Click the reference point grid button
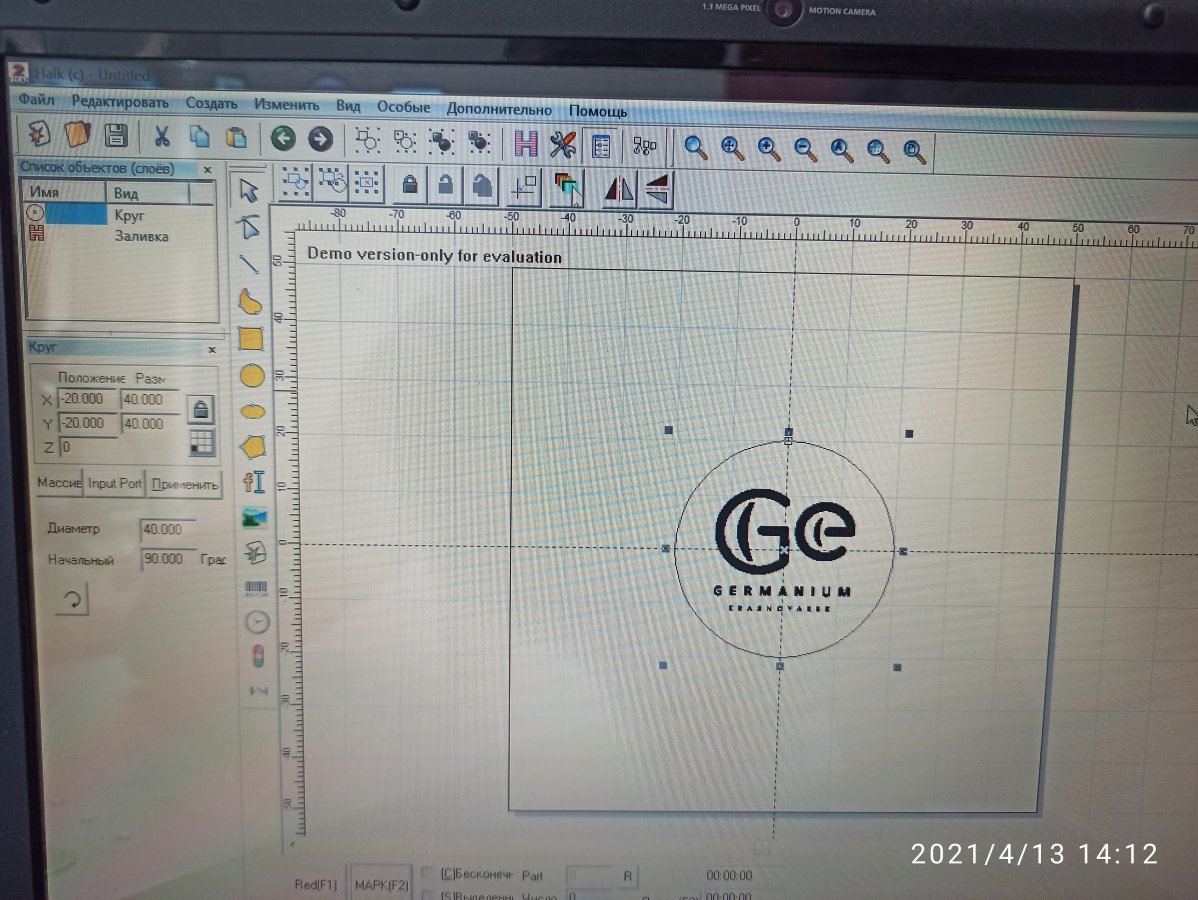 pos(201,442)
